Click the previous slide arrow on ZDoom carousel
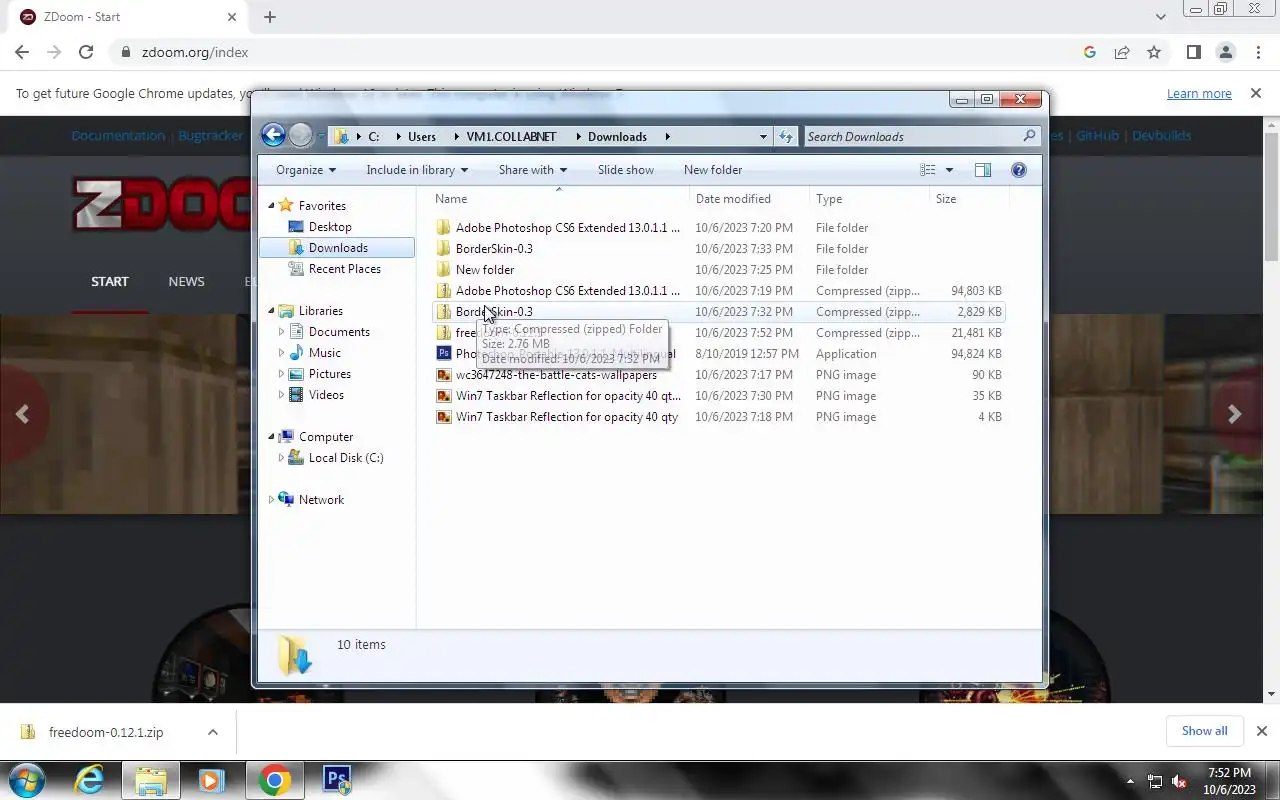This screenshot has width=1280, height=800. 22,414
